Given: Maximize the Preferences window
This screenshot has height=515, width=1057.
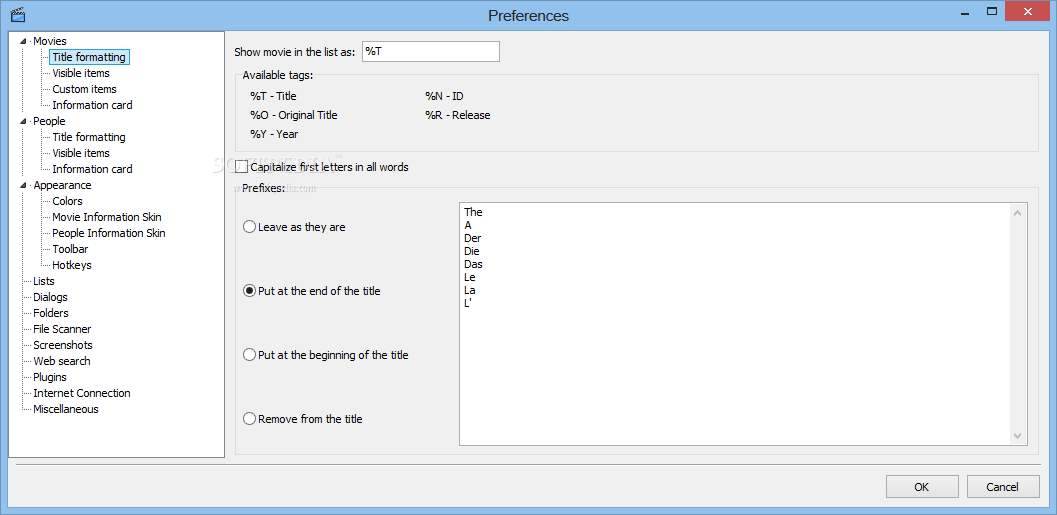Looking at the screenshot, I should [x=991, y=11].
